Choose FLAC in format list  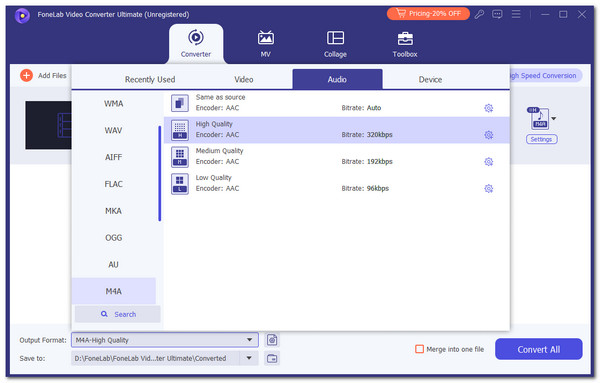(x=114, y=184)
